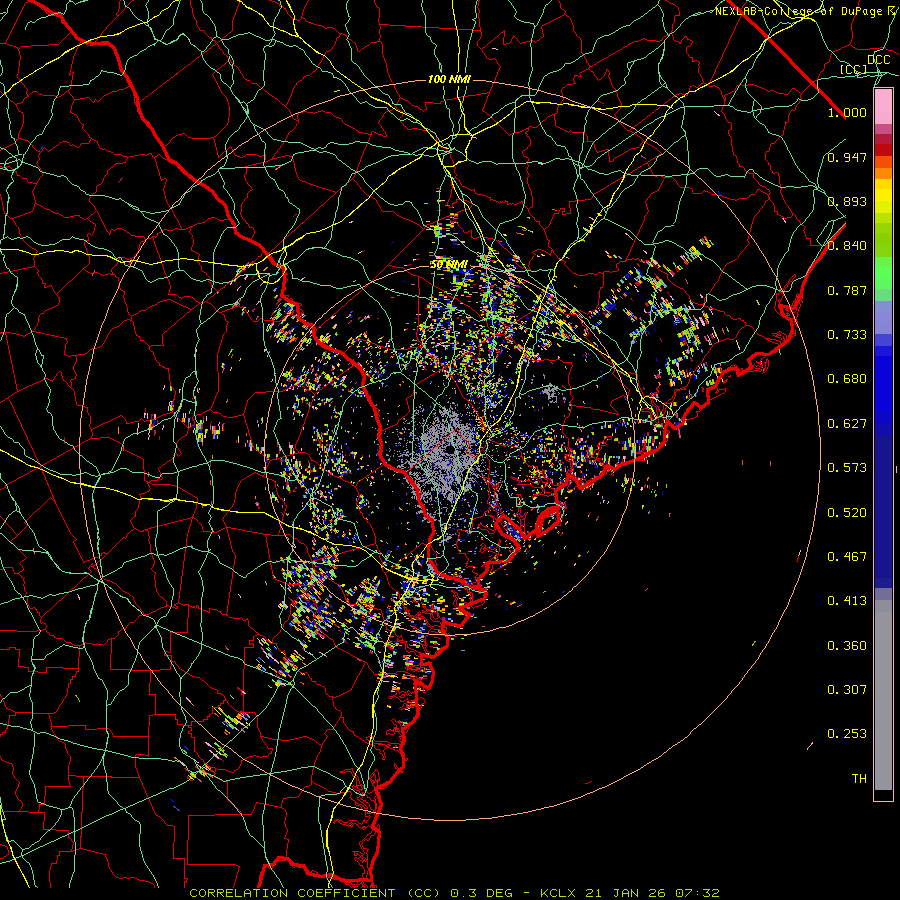900x900 pixels.
Task: Click the 0.360 scale value label
Action: click(847, 646)
